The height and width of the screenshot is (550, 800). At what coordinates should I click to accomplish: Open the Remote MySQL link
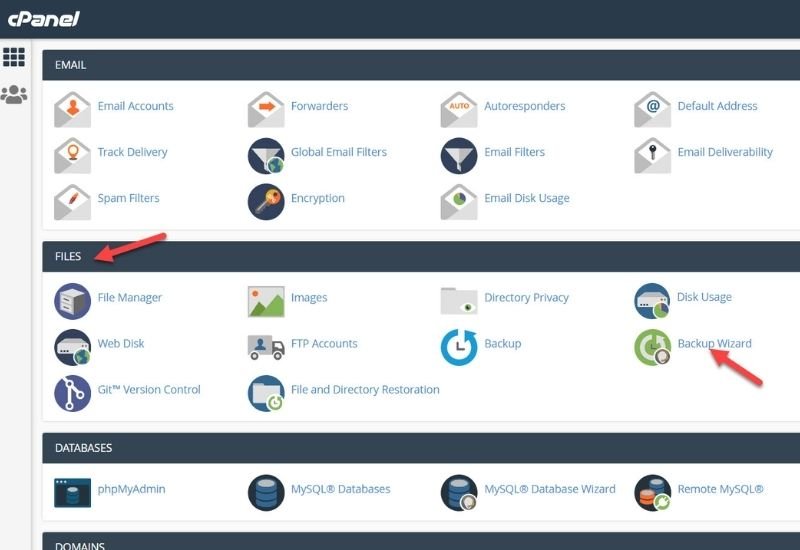pyautogui.click(x=720, y=489)
